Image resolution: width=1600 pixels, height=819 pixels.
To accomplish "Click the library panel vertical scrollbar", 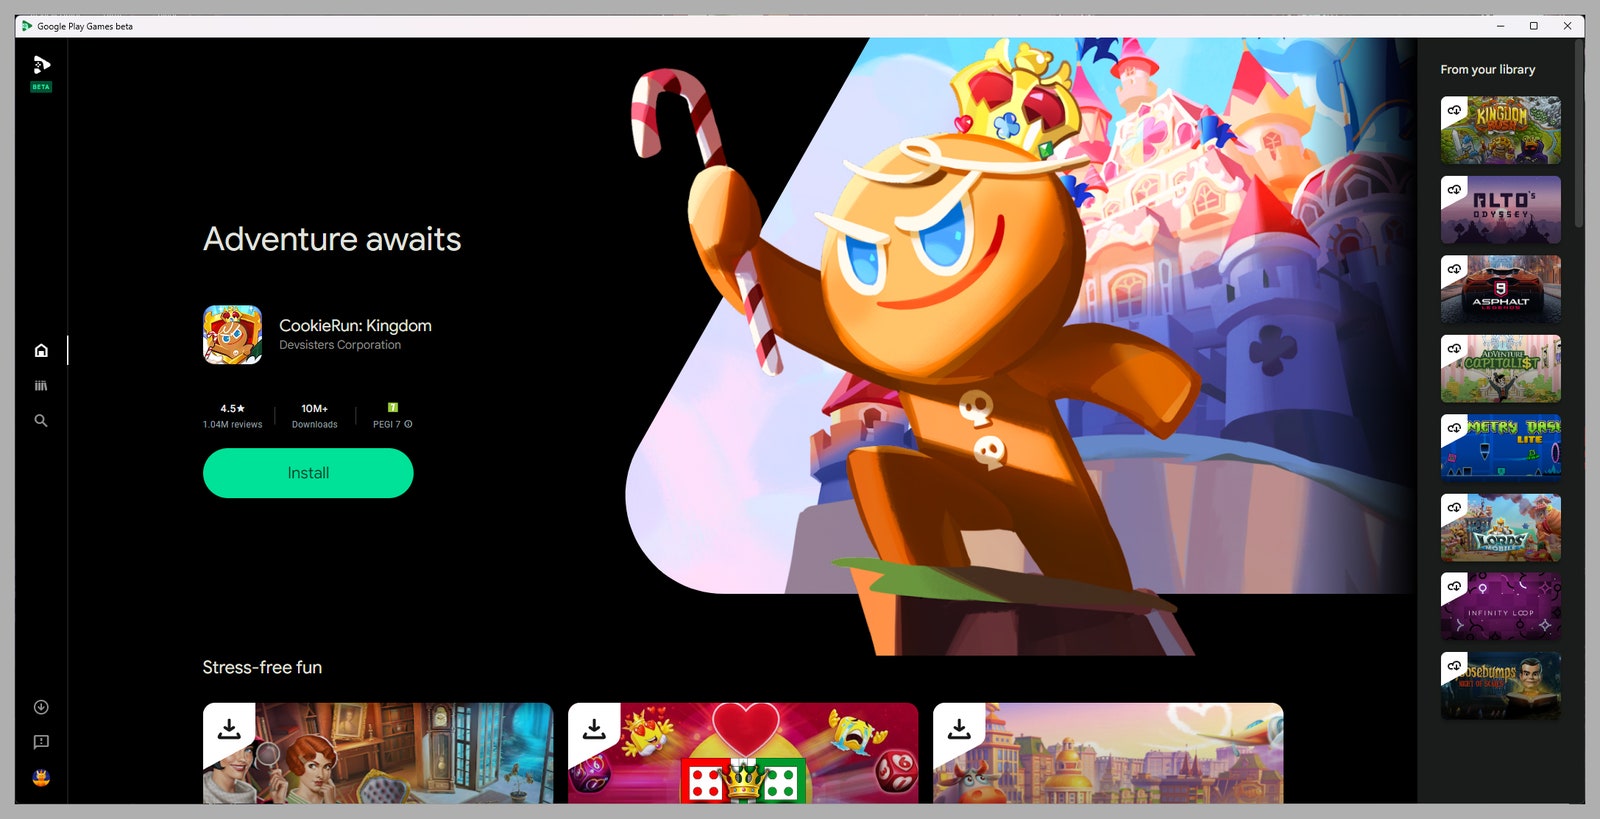I will [1579, 135].
